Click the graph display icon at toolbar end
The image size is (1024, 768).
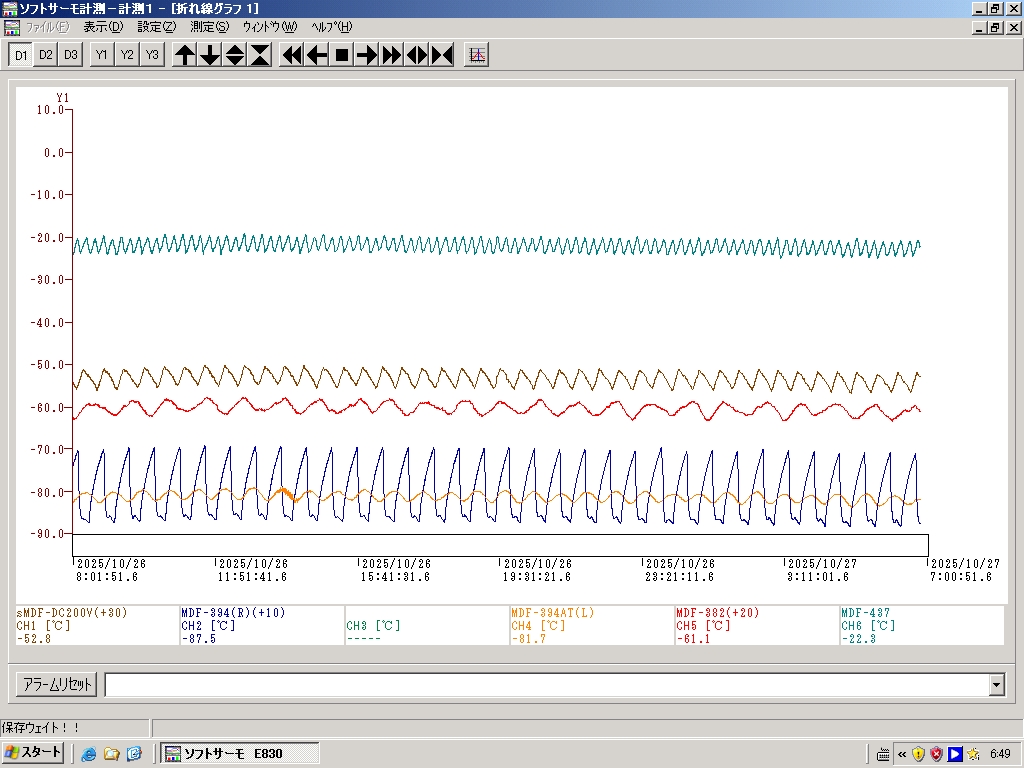tap(477, 55)
